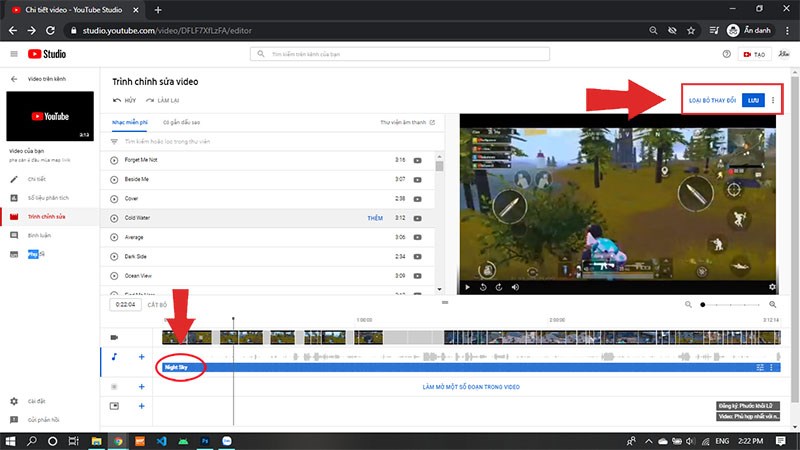The image size is (800, 450).
Task: Redo with the LÀM LẠI button
Action: pyautogui.click(x=163, y=101)
